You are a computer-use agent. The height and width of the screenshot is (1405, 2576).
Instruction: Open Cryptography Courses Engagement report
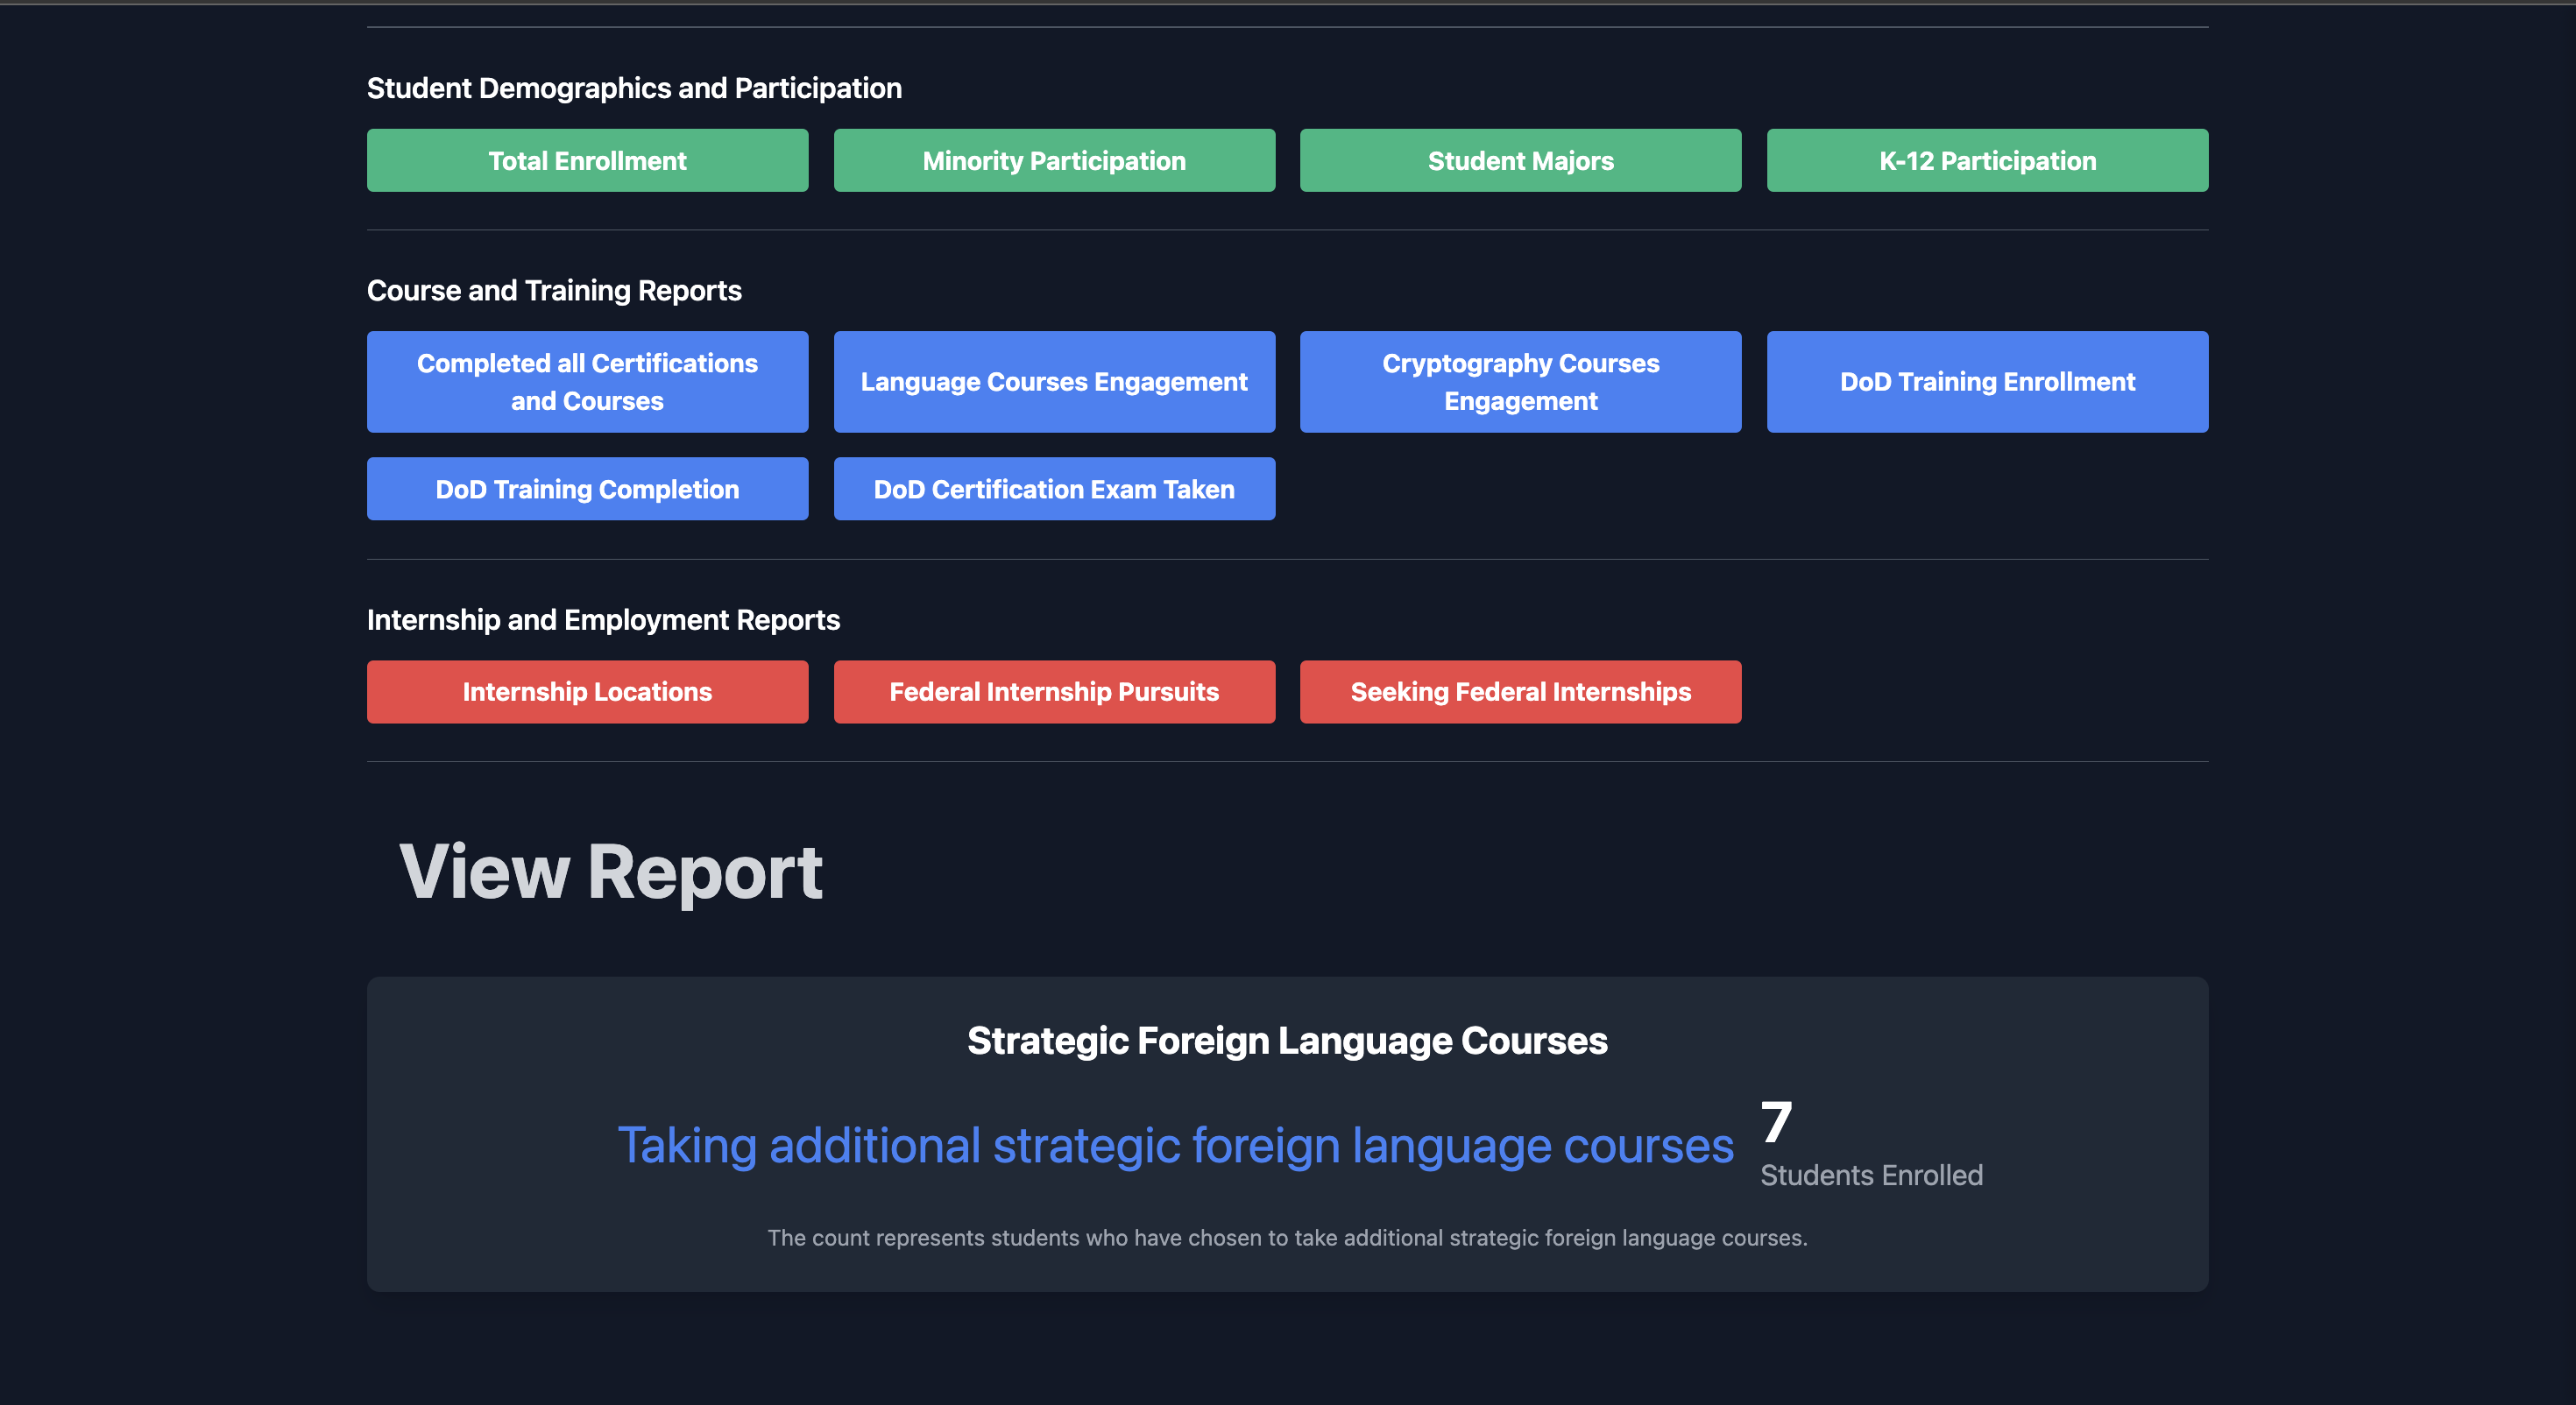coord(1520,381)
